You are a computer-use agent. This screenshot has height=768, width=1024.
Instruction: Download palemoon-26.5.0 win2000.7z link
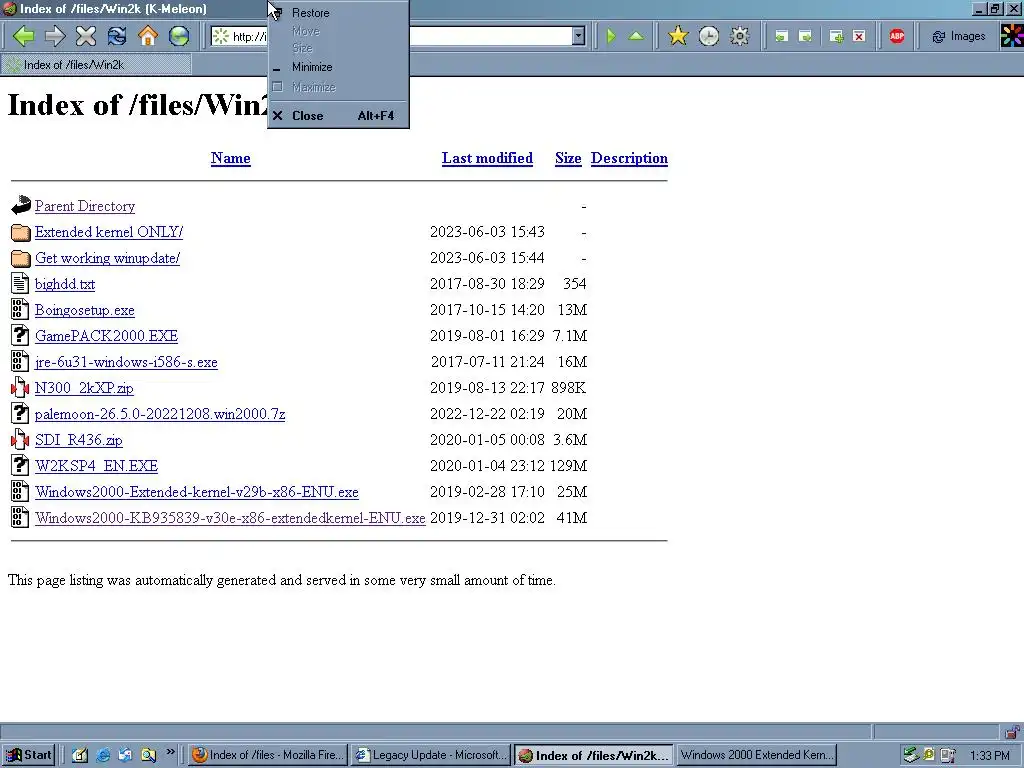pos(160,414)
